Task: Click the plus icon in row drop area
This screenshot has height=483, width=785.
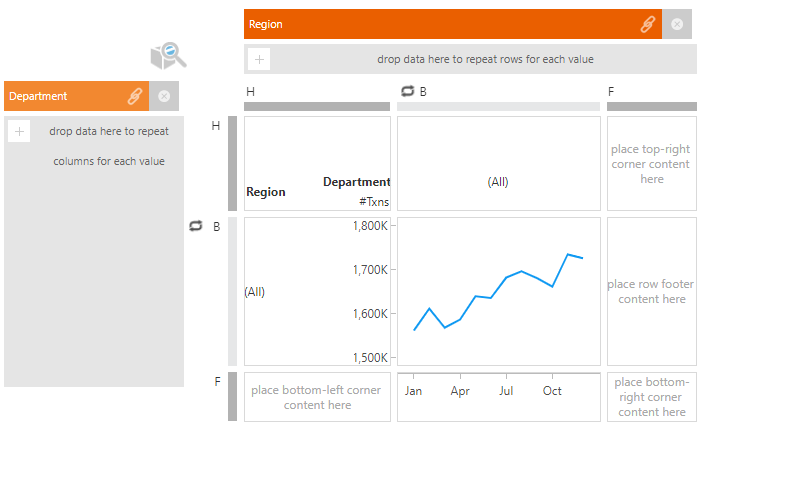Action: tap(259, 59)
